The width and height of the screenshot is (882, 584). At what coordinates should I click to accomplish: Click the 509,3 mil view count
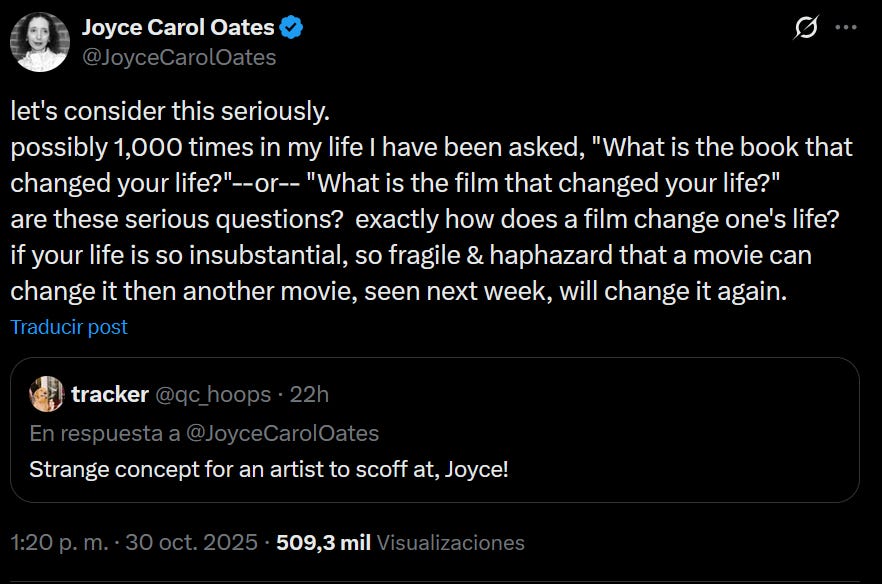(x=323, y=543)
